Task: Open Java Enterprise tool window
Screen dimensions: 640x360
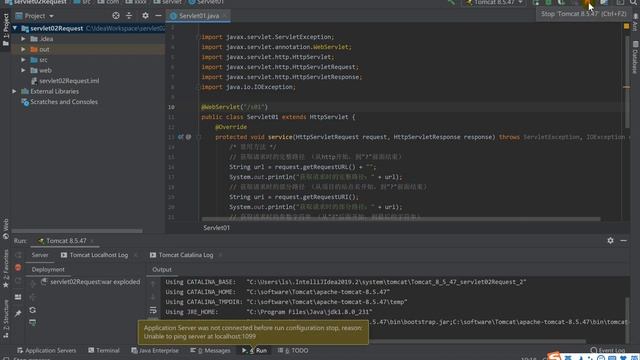Action: pyautogui.click(x=155, y=351)
